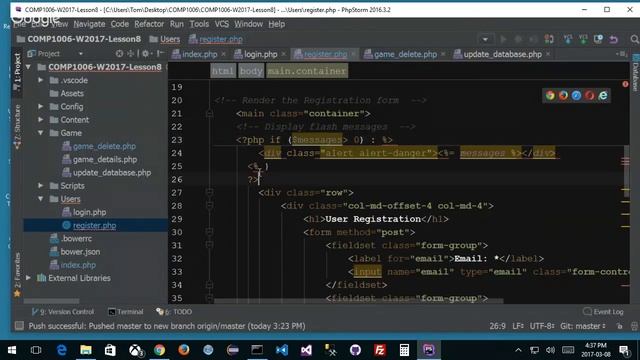640x360 pixels.
Task: Click the Run button in toolbar
Action: pos(503,39)
